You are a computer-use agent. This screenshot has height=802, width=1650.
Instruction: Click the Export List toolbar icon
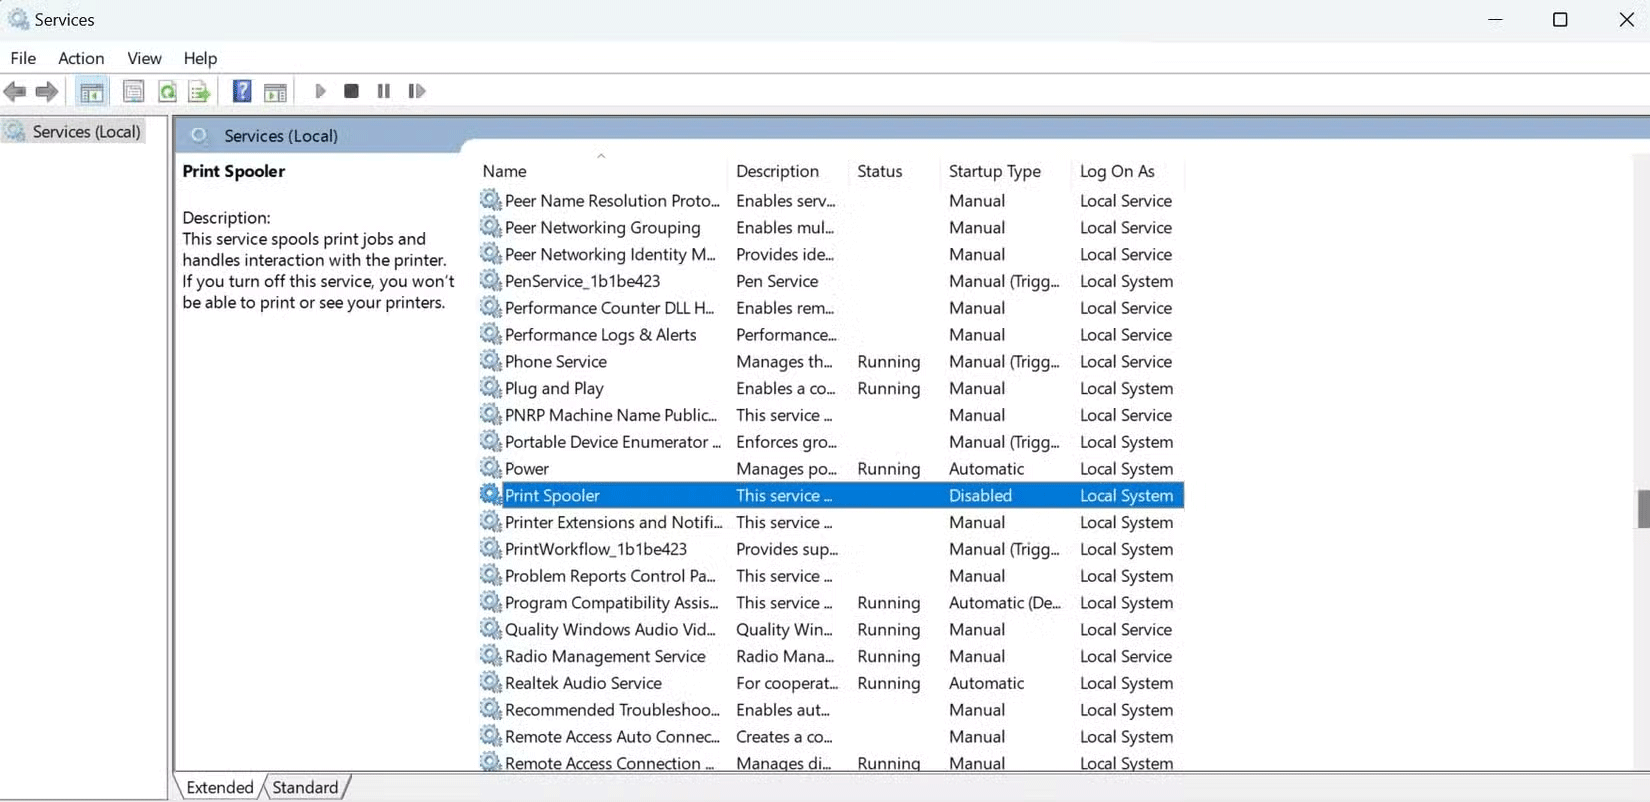(199, 92)
